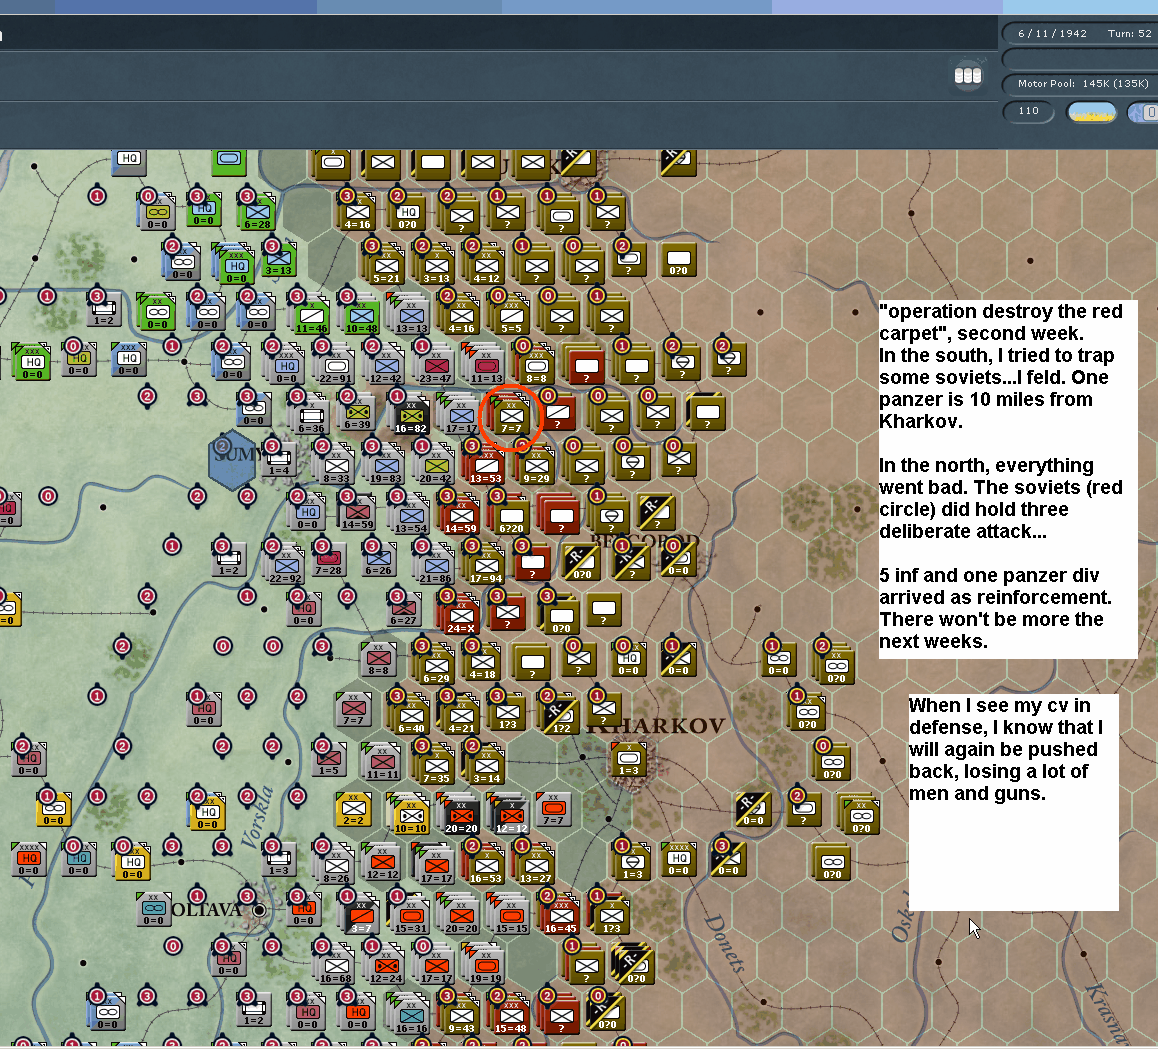The height and width of the screenshot is (1049, 1158).
Task: Select the 22=92 infantry counter
Action: tap(285, 568)
